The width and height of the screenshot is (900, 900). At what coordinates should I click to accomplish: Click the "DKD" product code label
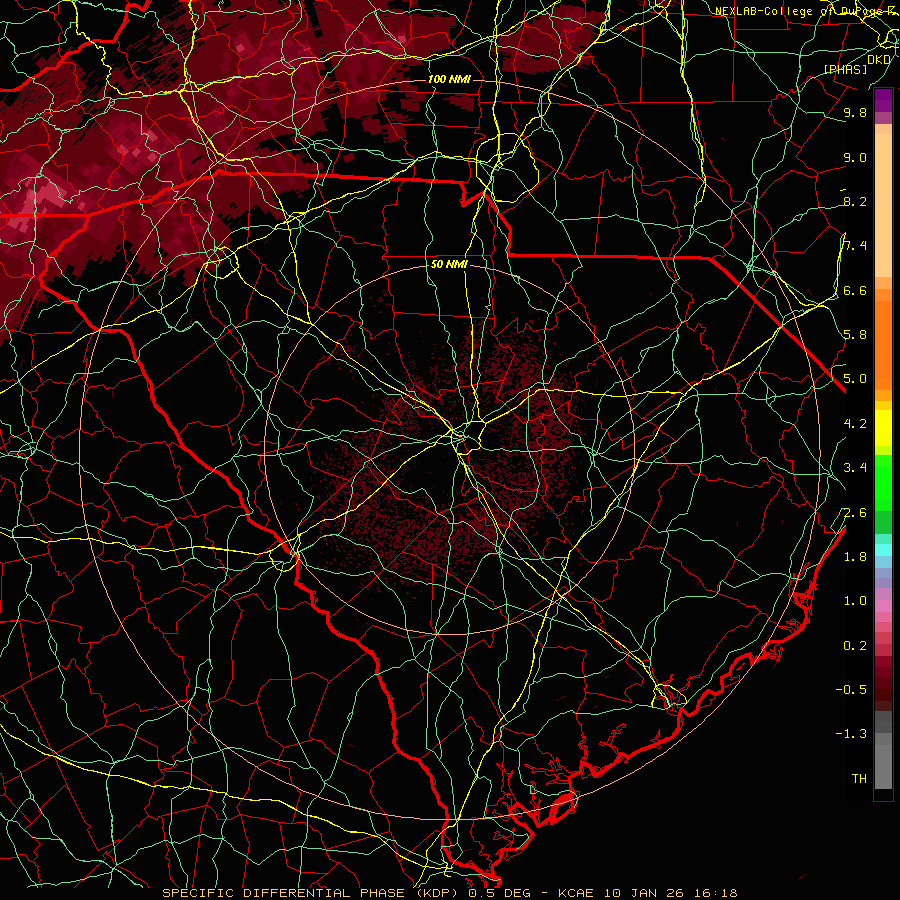pyautogui.click(x=879, y=59)
